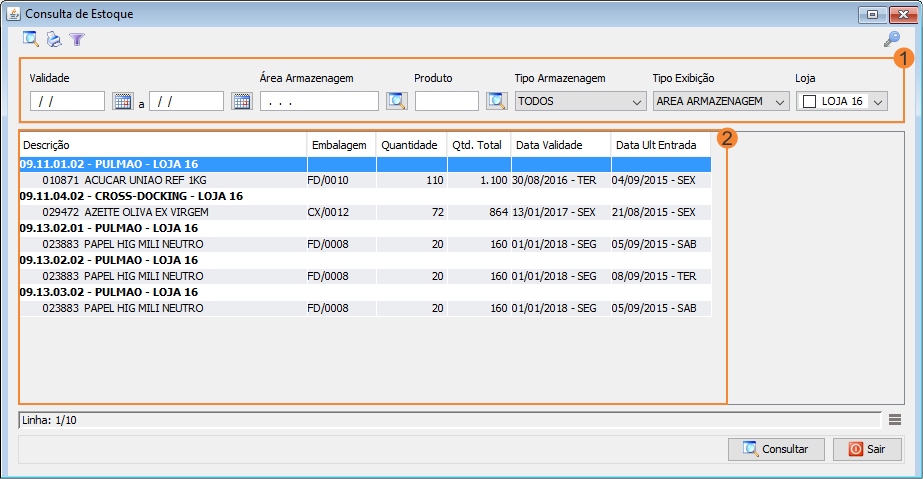Click the print toolbar icon

(x=54, y=40)
